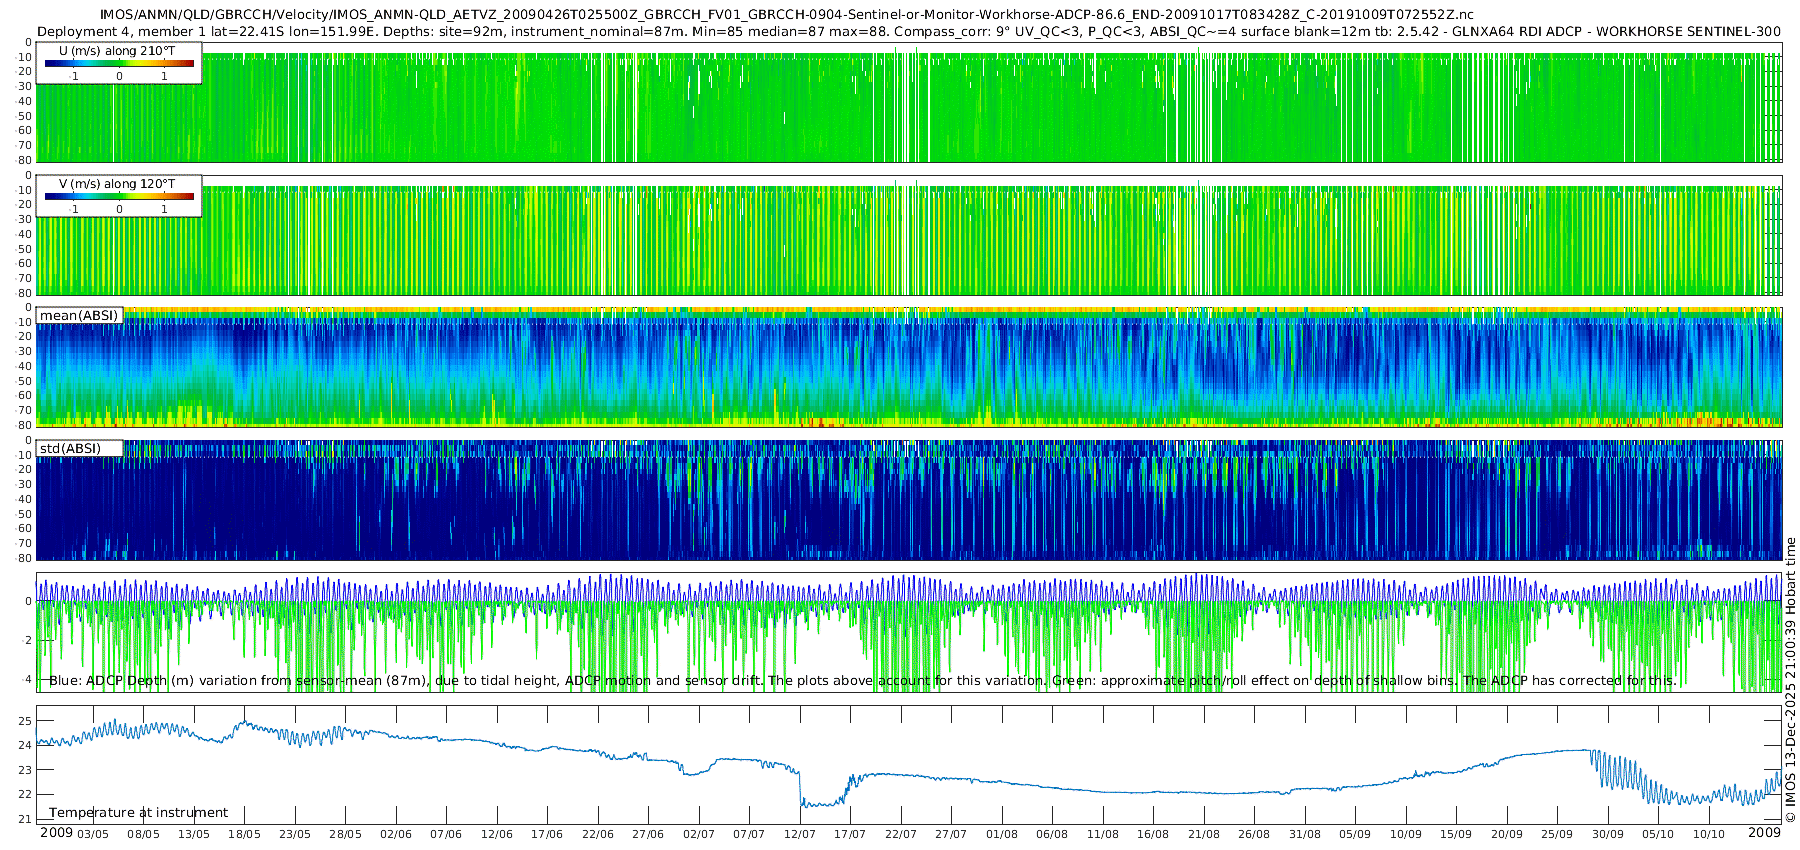Click the 'Temperature at instrument' label
Image resolution: width=1800 pixels, height=850 pixels.
pos(138,812)
